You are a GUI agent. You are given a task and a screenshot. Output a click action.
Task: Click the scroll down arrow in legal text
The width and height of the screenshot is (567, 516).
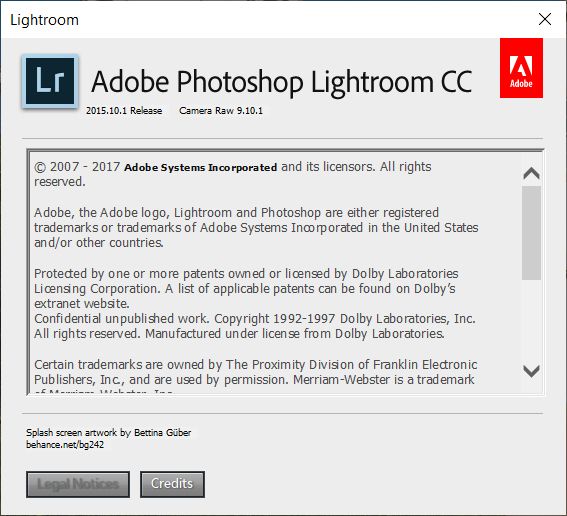(531, 371)
